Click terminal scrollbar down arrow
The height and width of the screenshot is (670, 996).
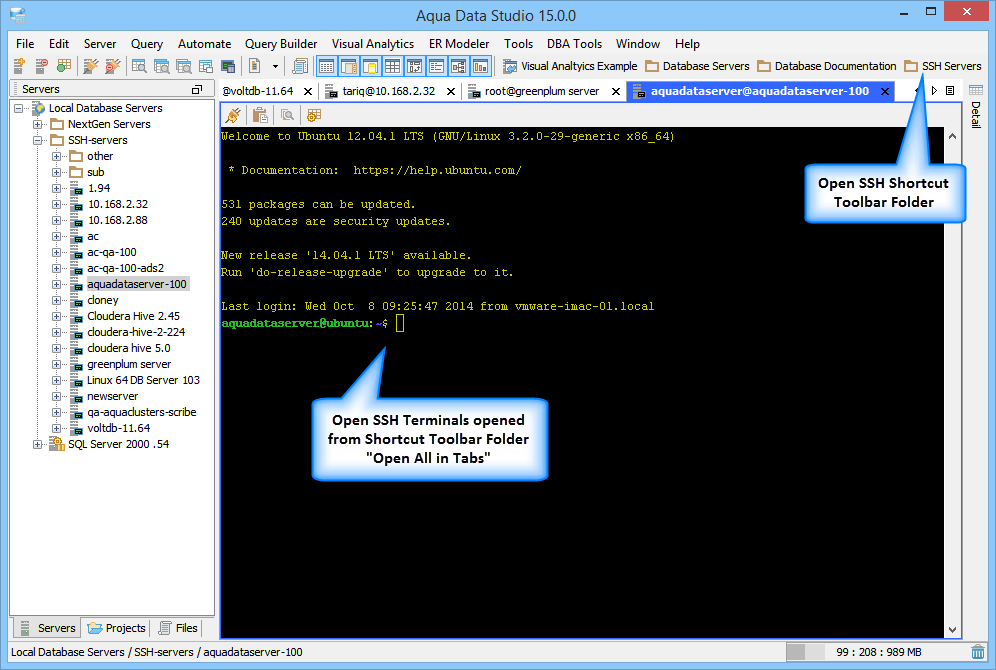coord(952,629)
